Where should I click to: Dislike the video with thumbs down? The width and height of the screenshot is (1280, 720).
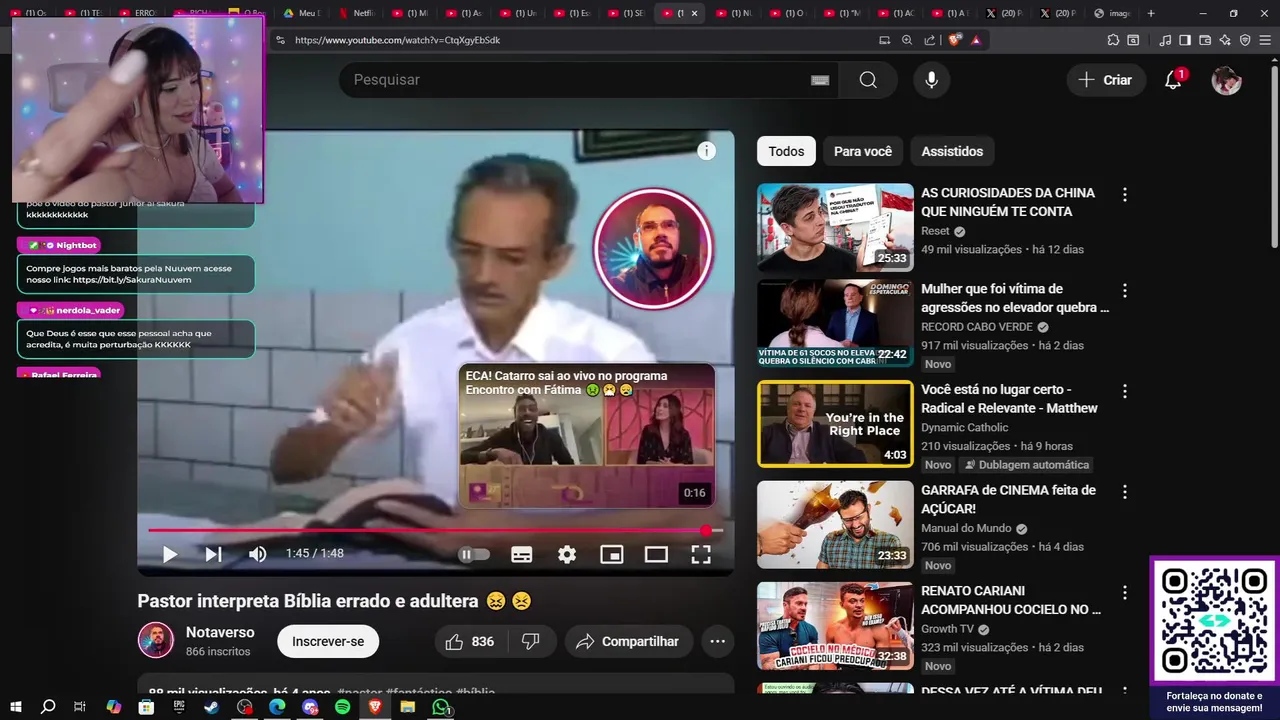click(531, 641)
